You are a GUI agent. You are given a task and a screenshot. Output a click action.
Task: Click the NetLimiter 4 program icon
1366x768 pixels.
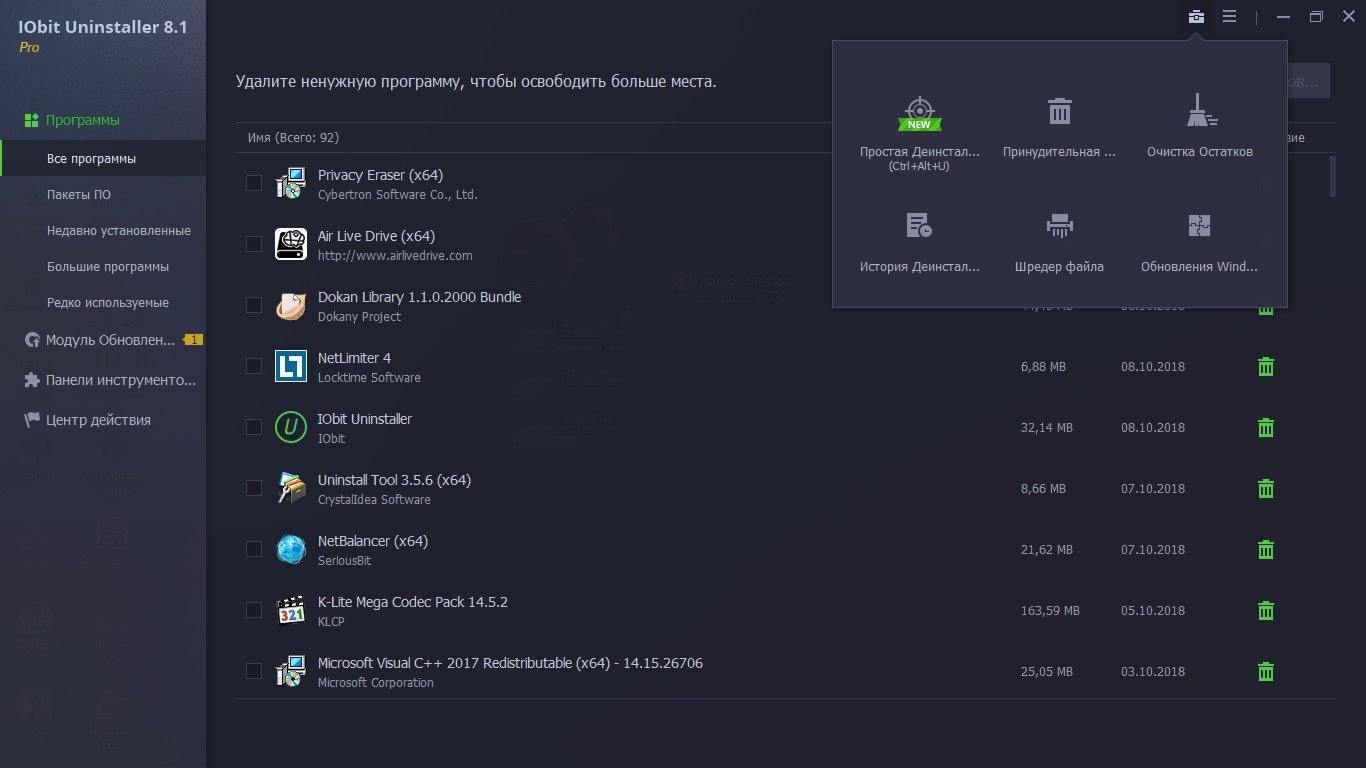pyautogui.click(x=290, y=366)
